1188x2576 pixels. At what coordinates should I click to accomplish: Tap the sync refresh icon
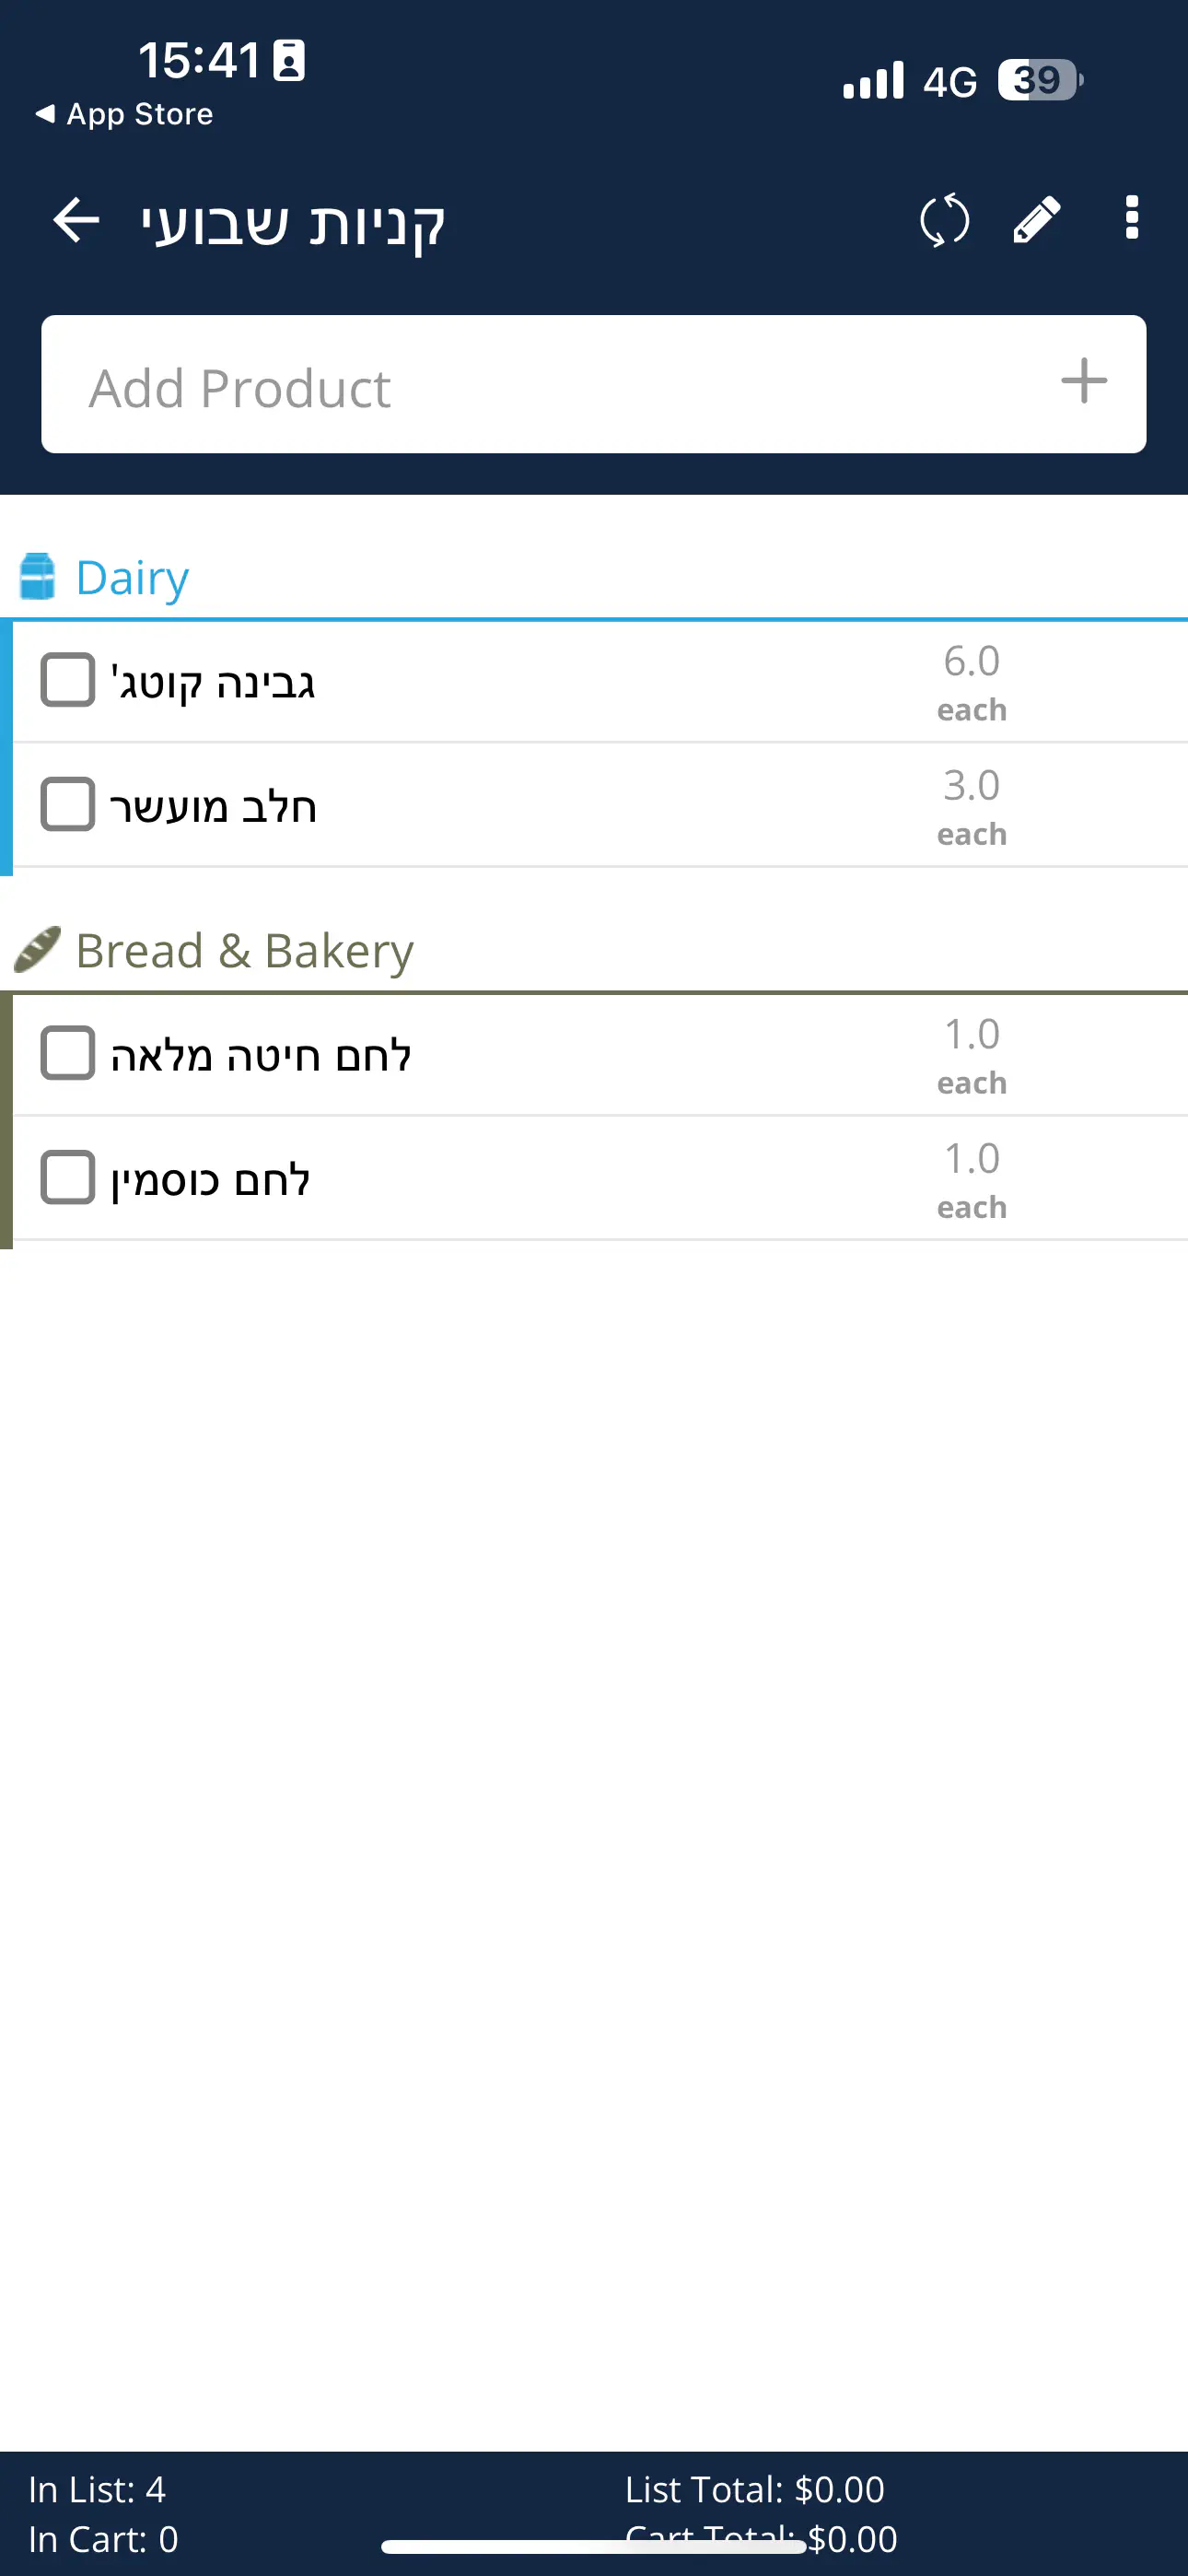point(944,220)
